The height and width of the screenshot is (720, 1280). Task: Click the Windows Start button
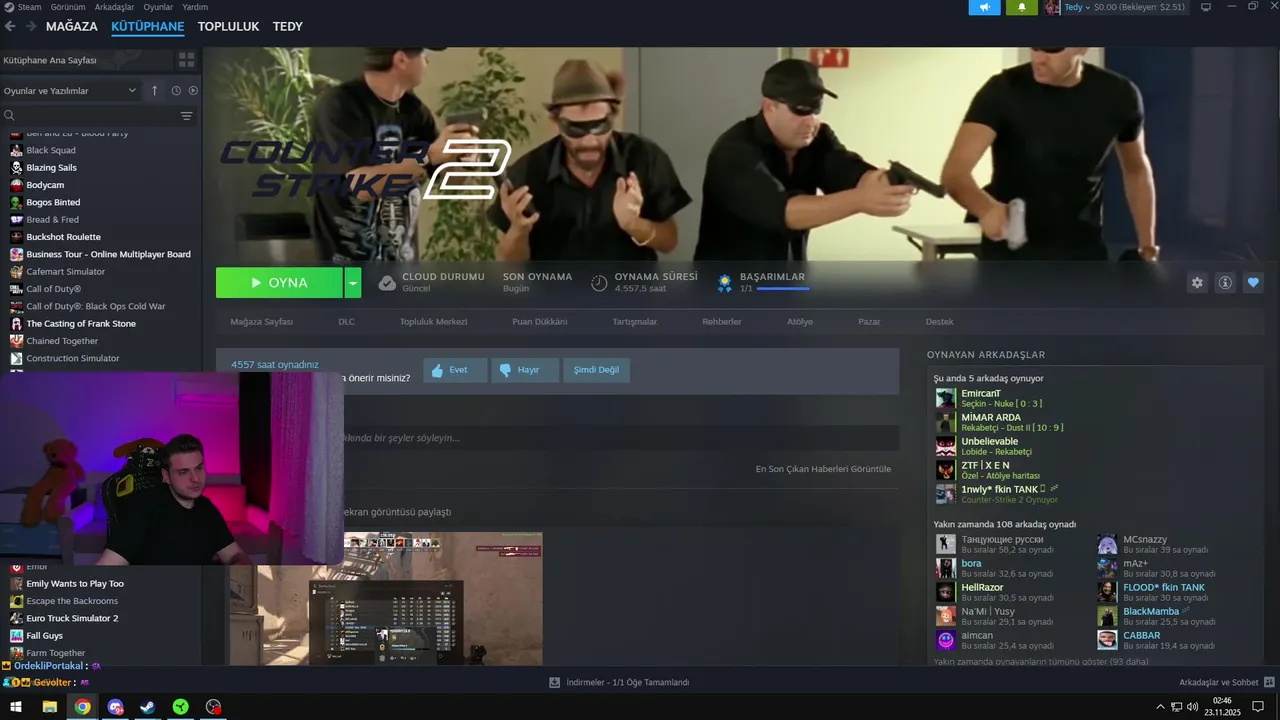tap(16, 707)
